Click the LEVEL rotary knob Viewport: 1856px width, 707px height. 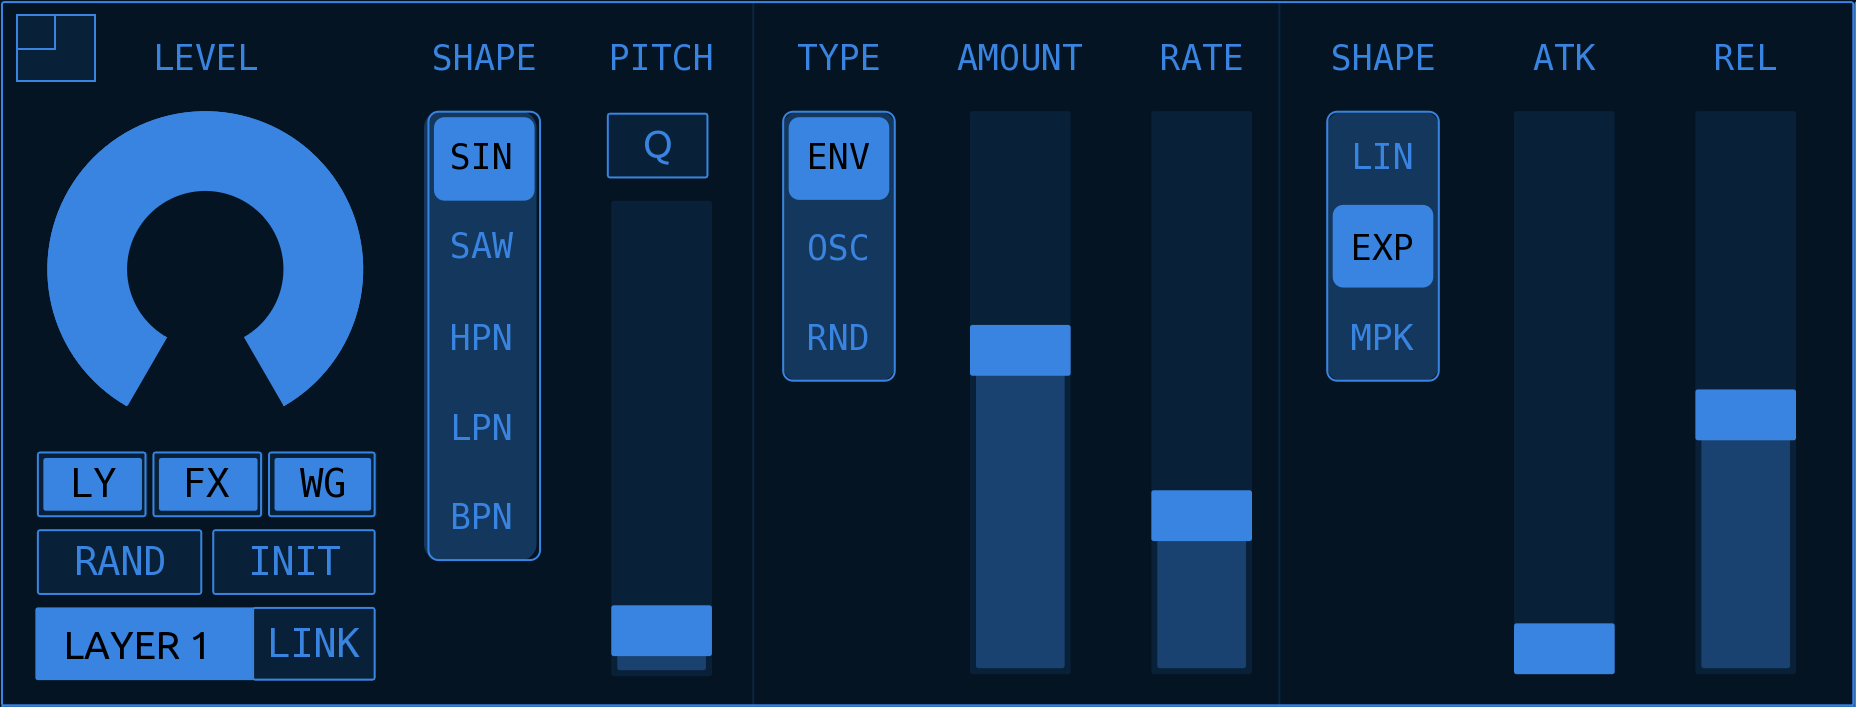coord(205,259)
